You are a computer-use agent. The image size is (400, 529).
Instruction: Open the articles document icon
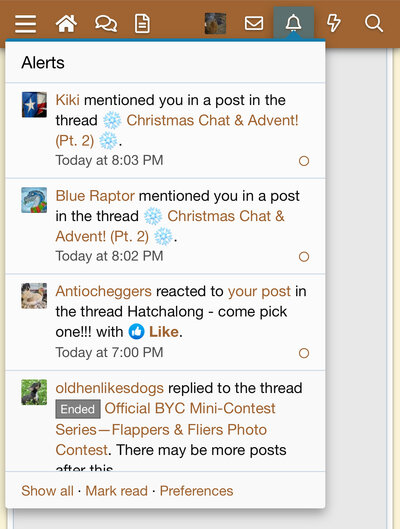142,23
